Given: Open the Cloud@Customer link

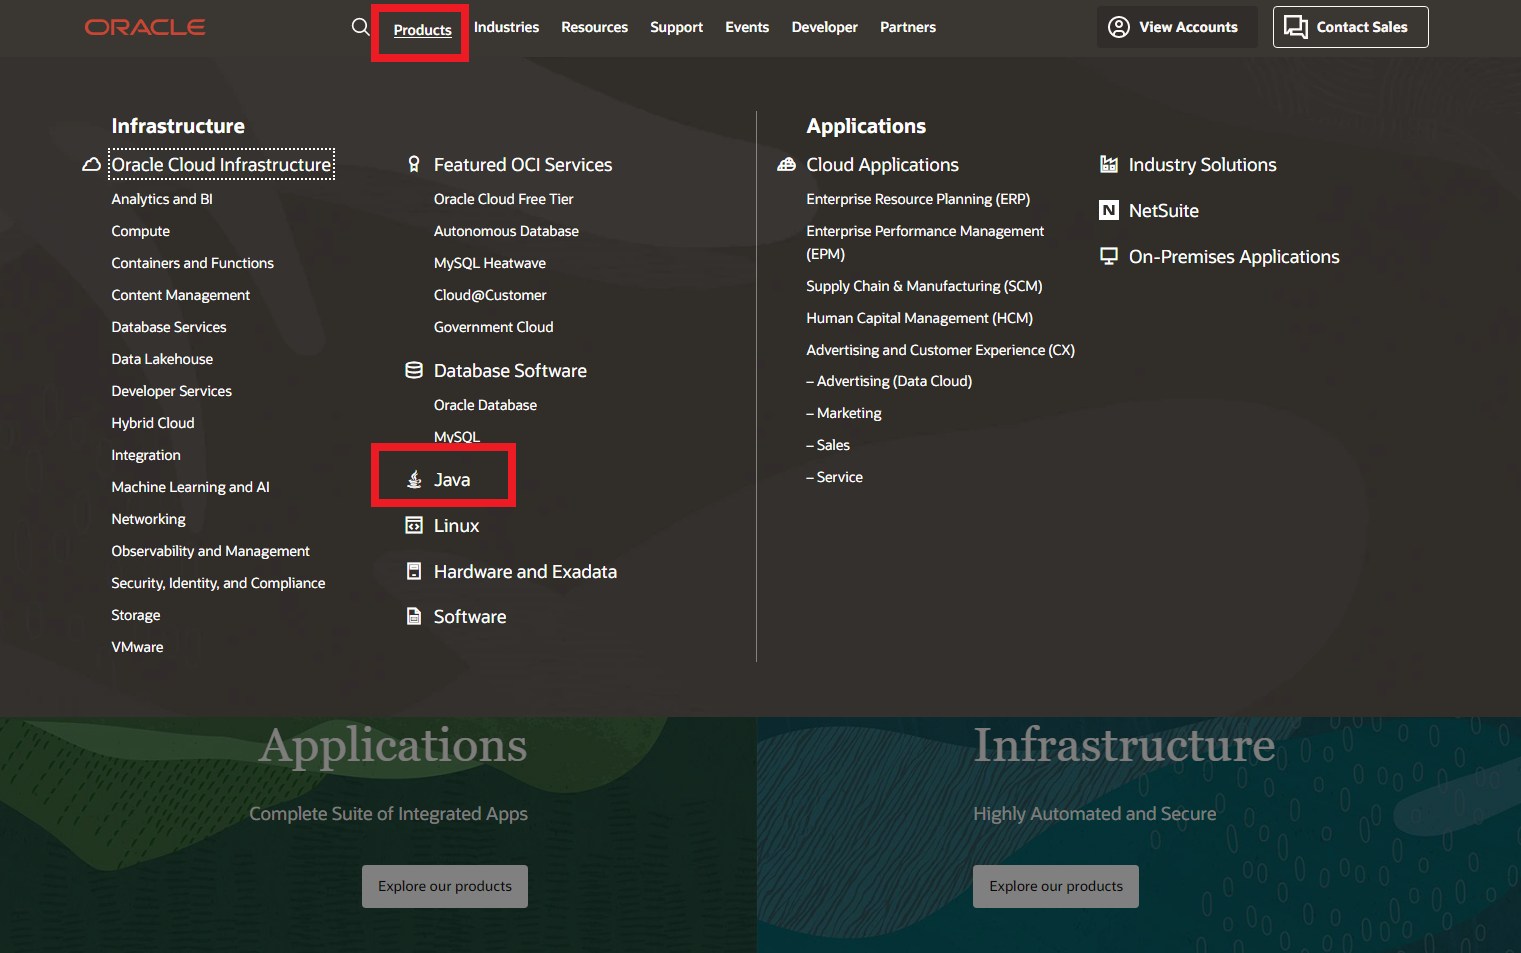Looking at the screenshot, I should coord(490,295).
